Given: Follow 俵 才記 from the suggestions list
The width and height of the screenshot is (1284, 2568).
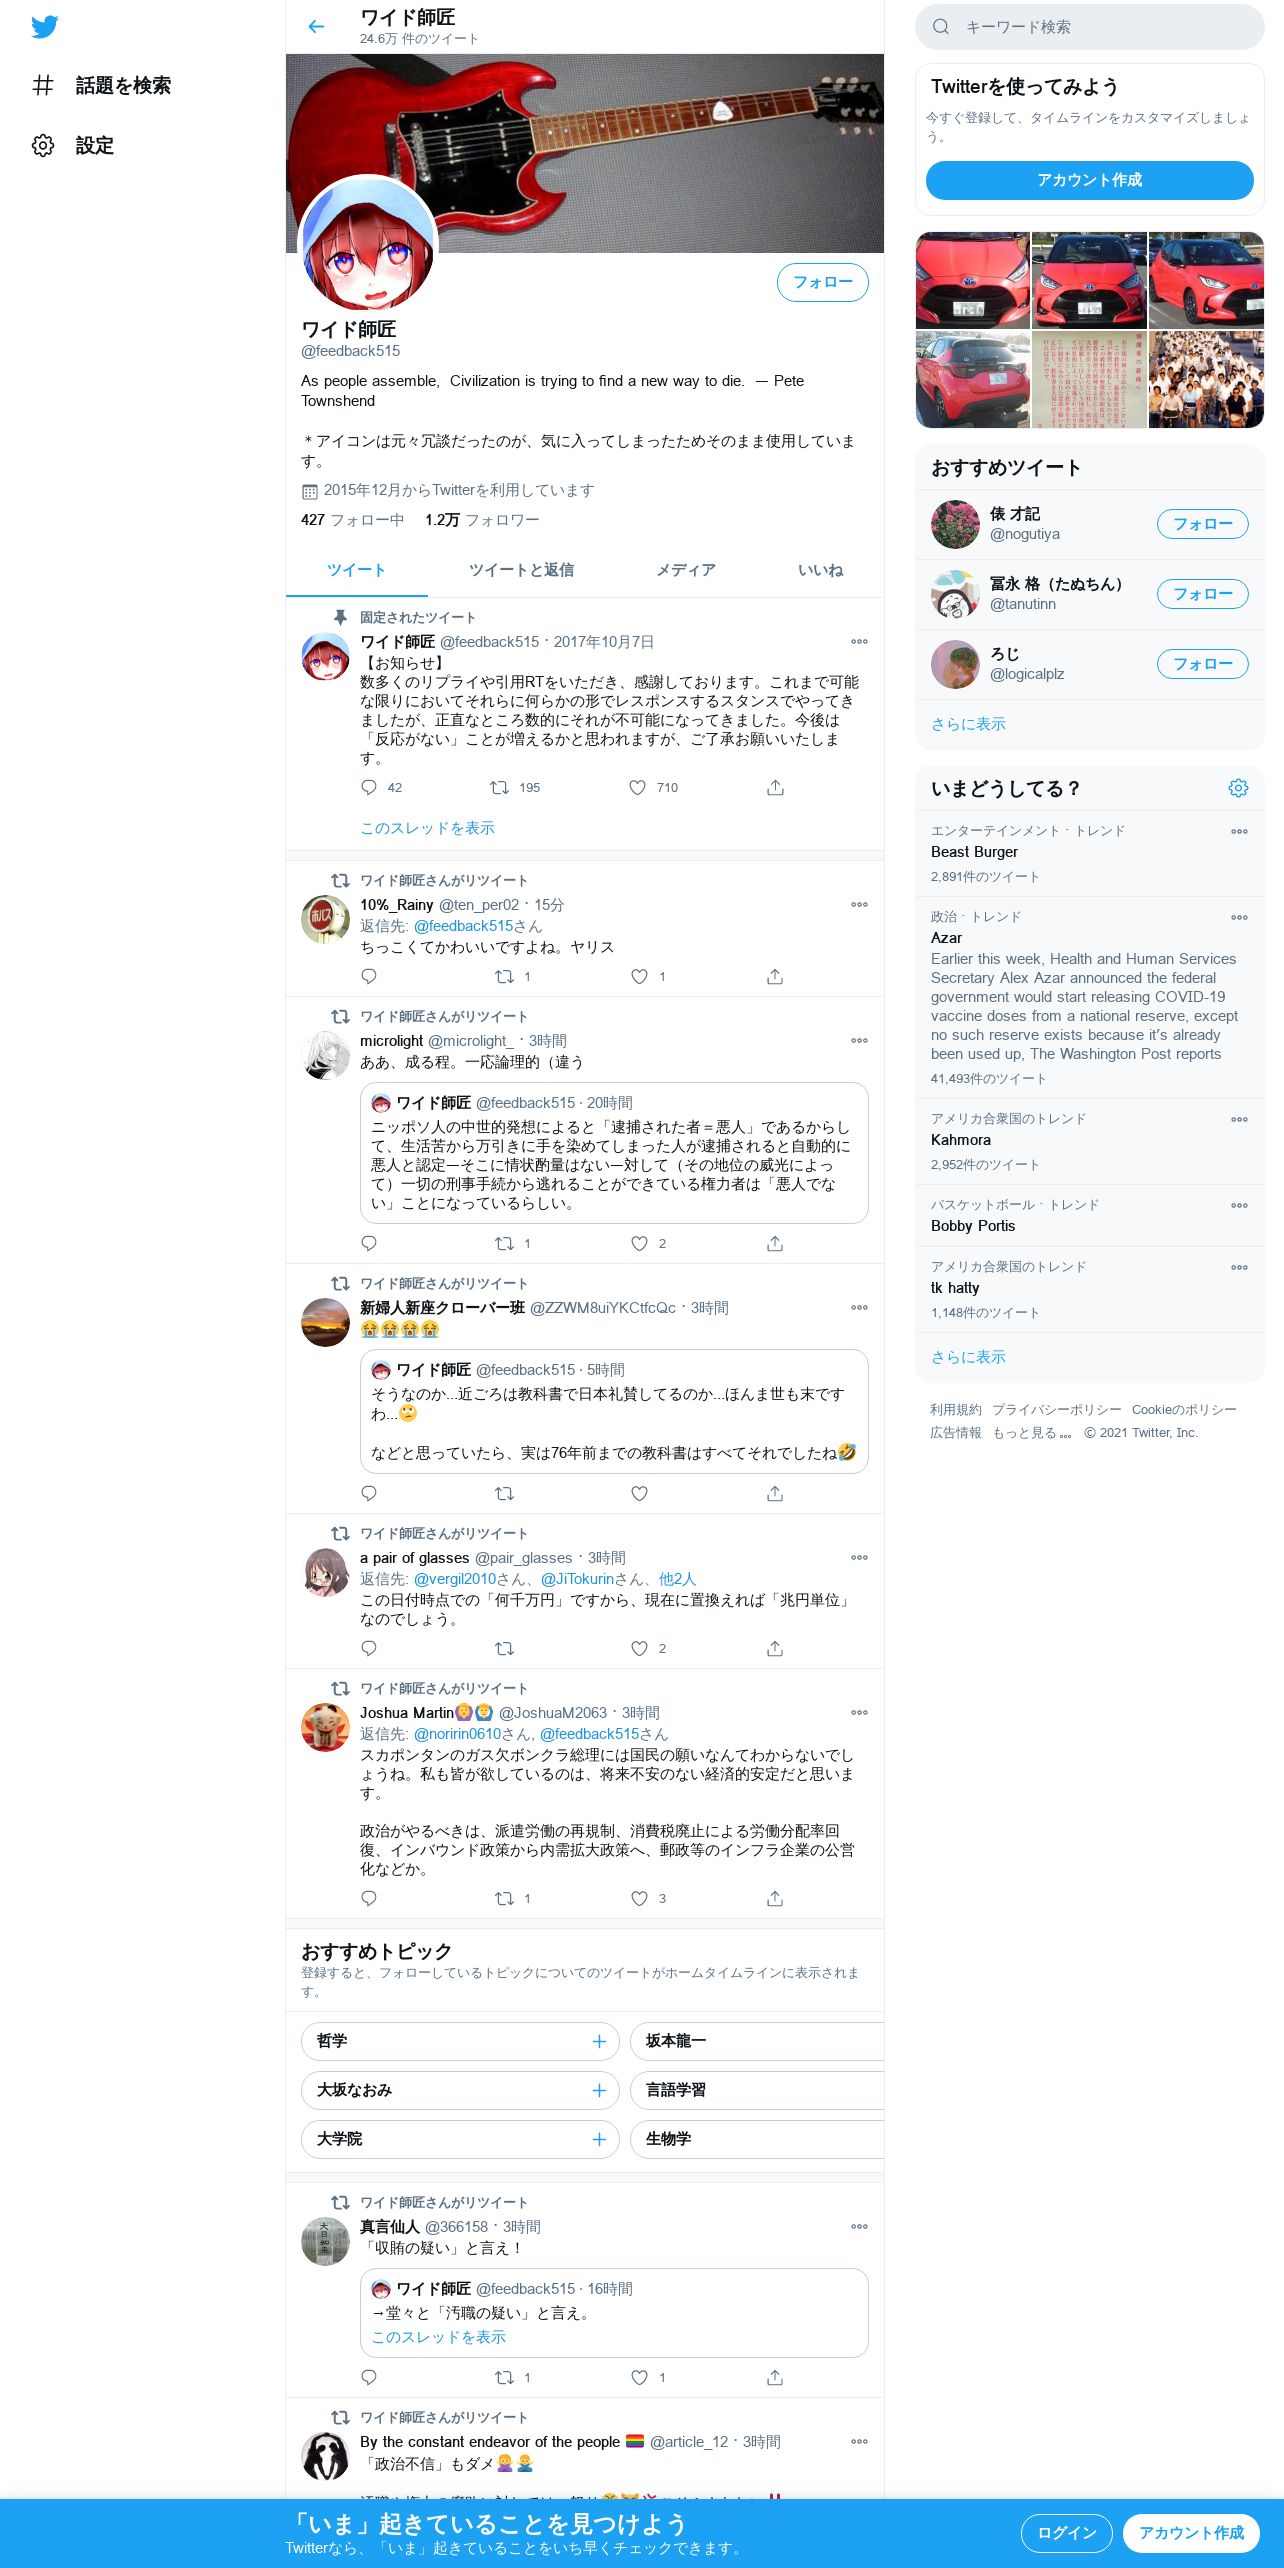Looking at the screenshot, I should pos(1203,524).
